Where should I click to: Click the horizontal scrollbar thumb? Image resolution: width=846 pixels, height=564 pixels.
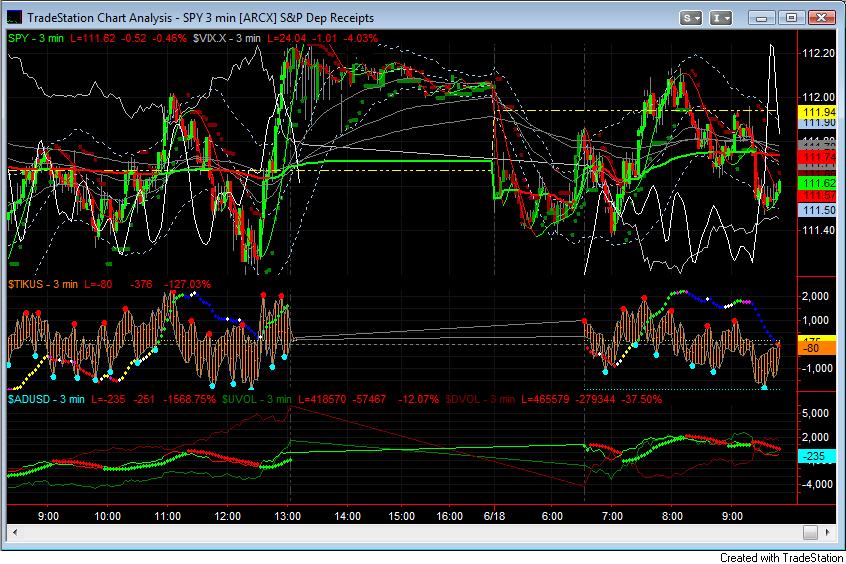click(x=810, y=532)
